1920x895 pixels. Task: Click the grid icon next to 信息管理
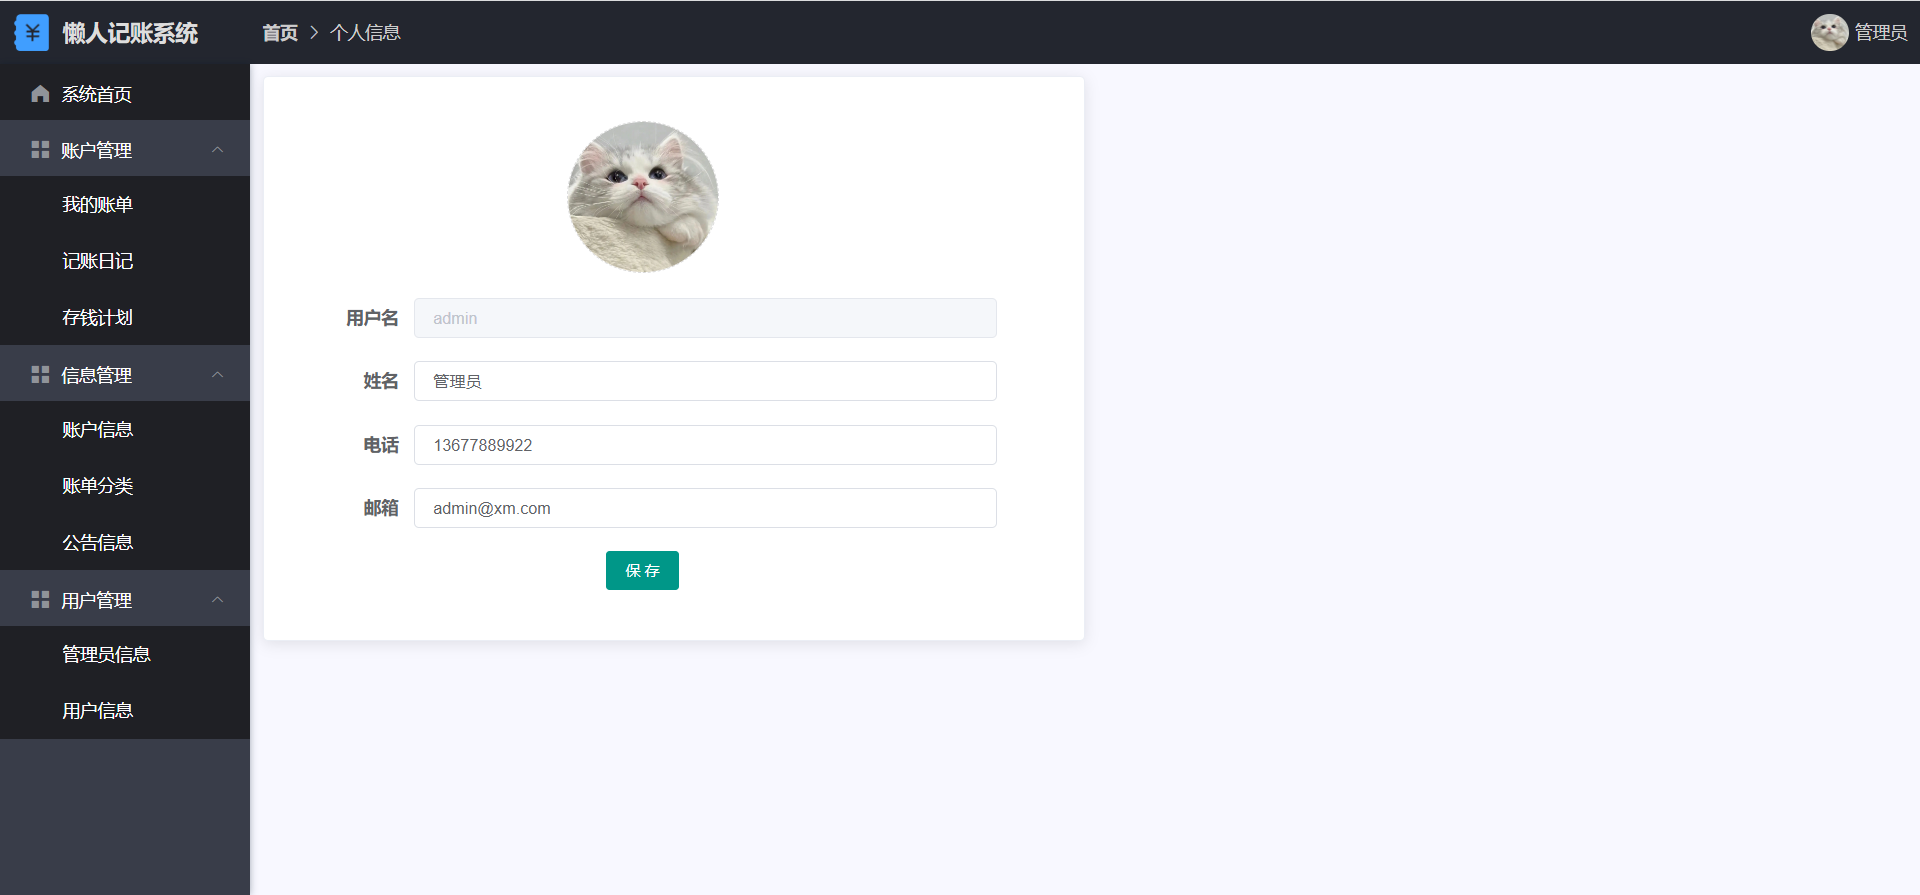pos(40,375)
